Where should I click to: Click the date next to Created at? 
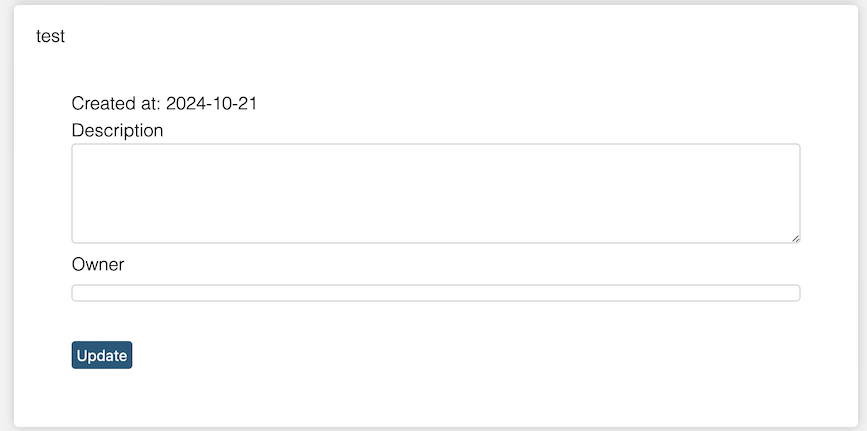pos(211,103)
